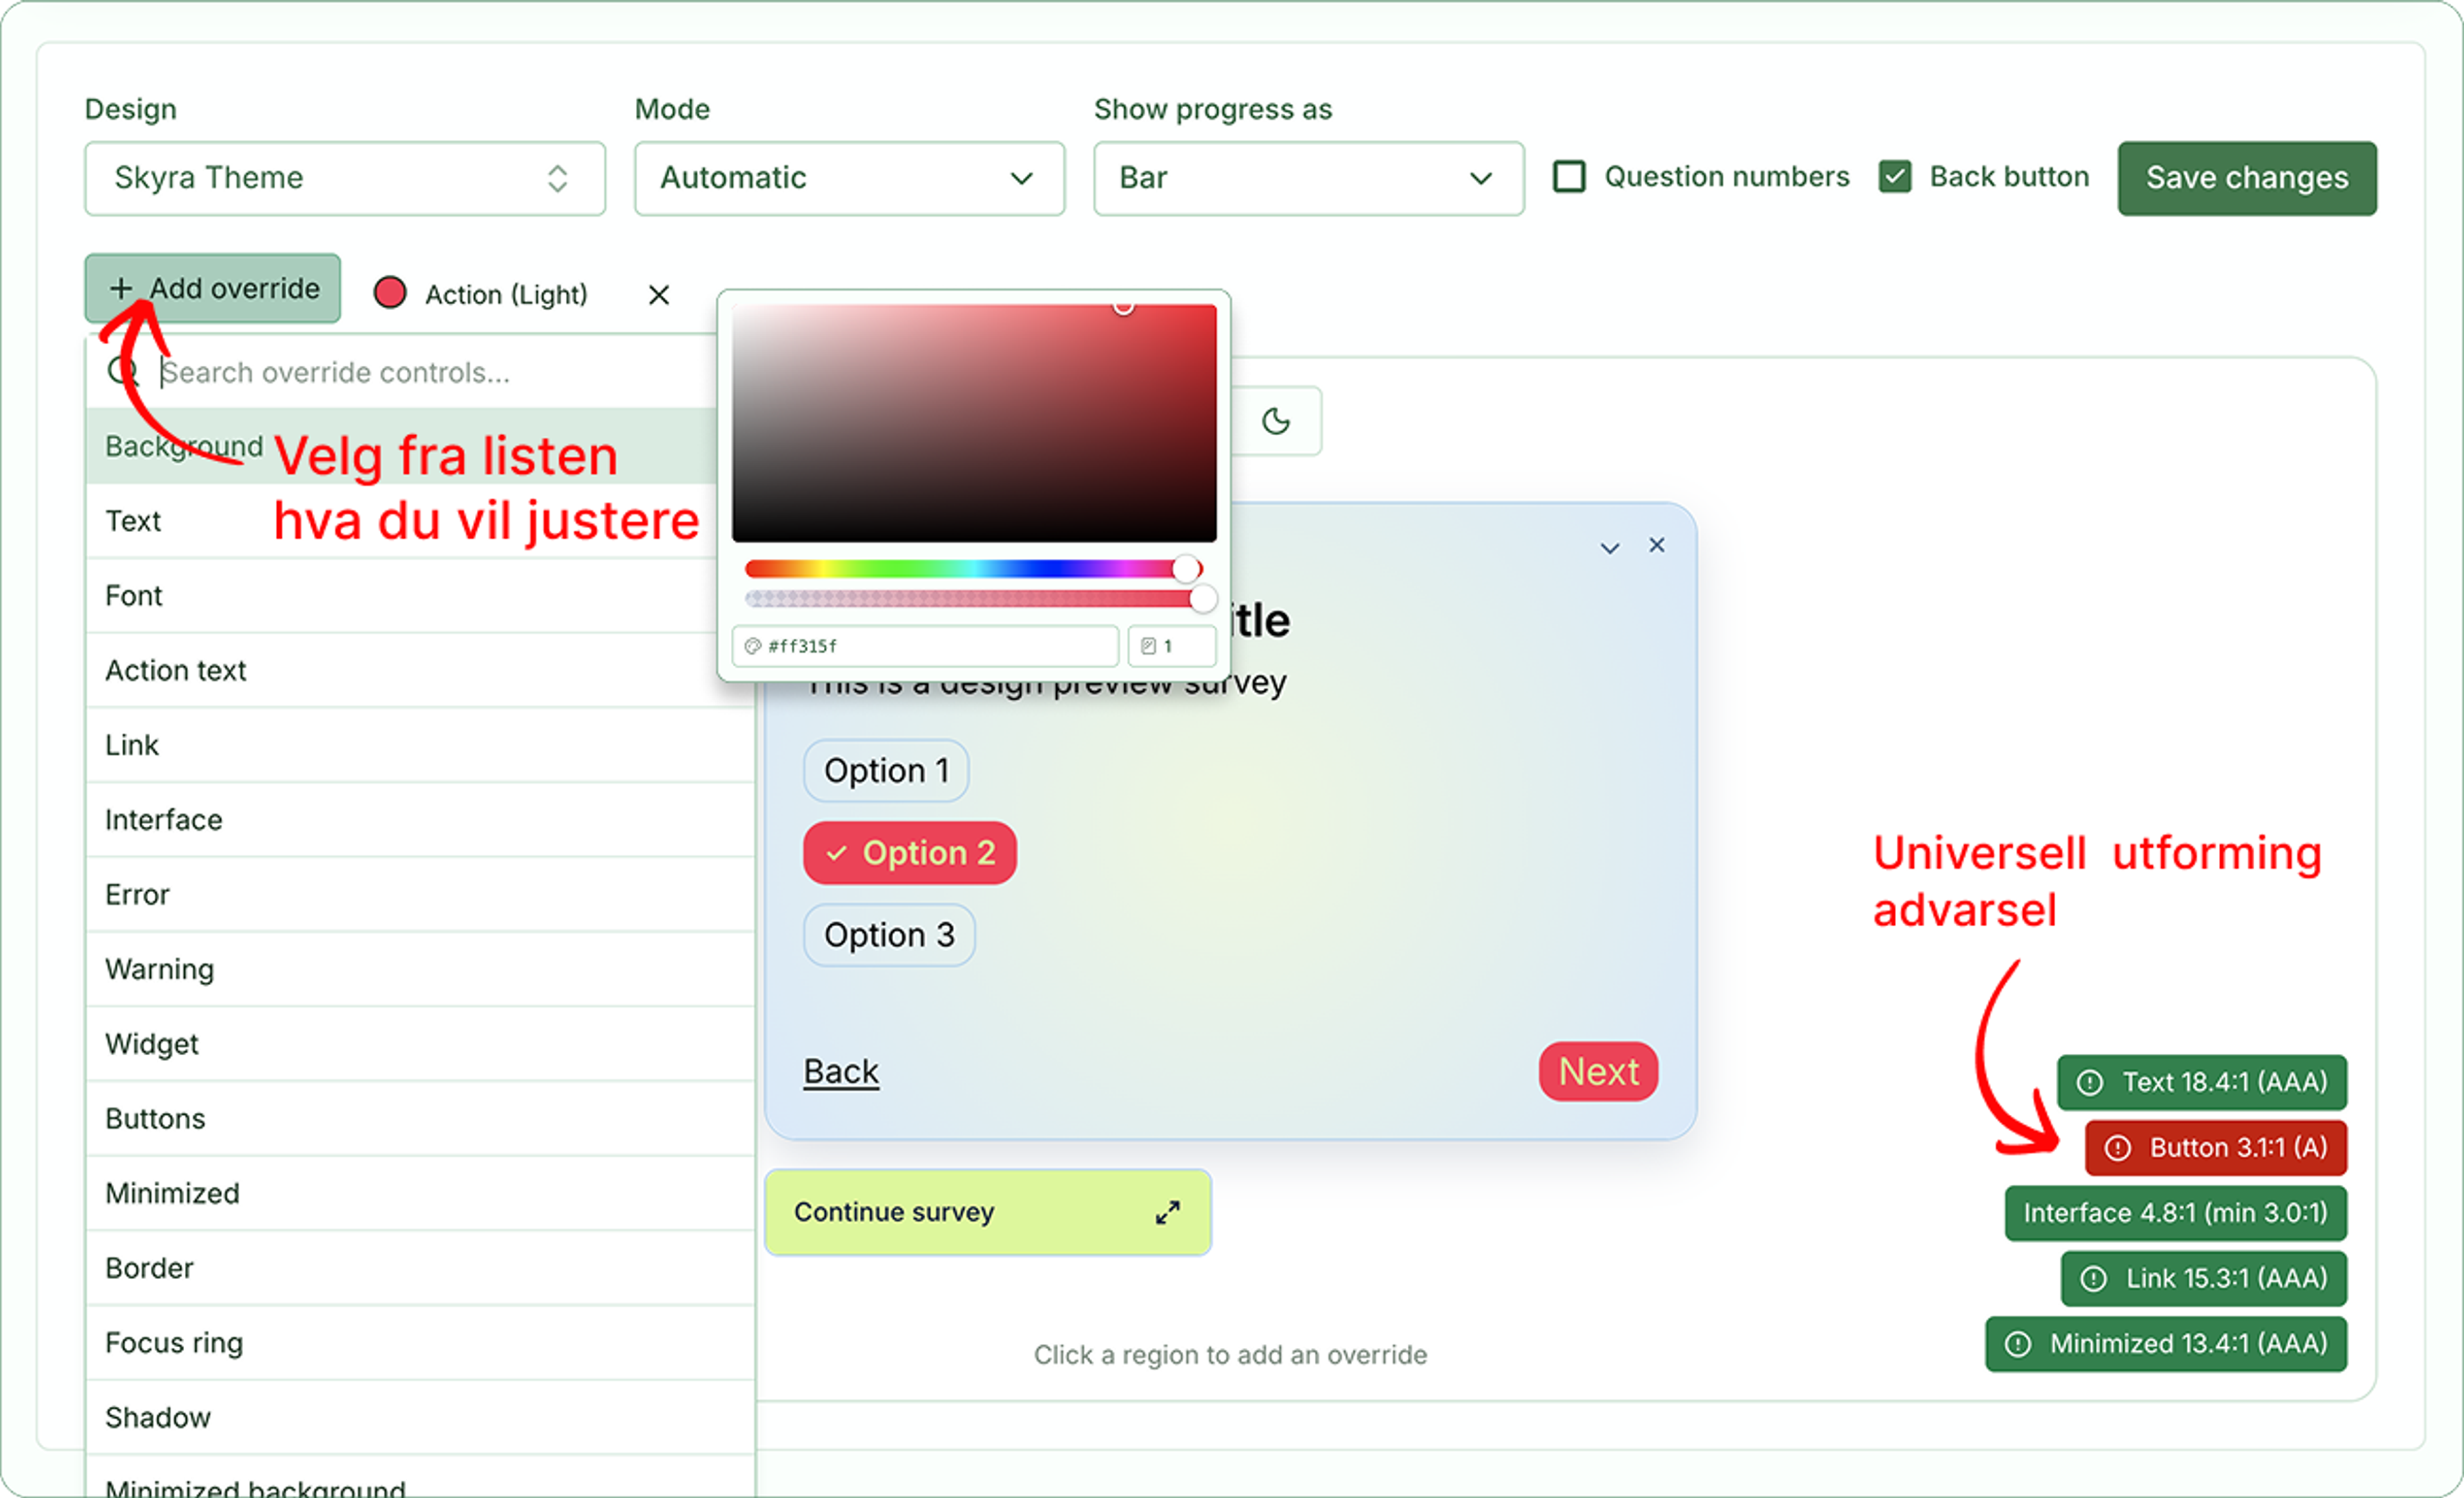Expand the Continue survey minimized widget arrows
2464x1498 pixels.
click(x=1167, y=1212)
